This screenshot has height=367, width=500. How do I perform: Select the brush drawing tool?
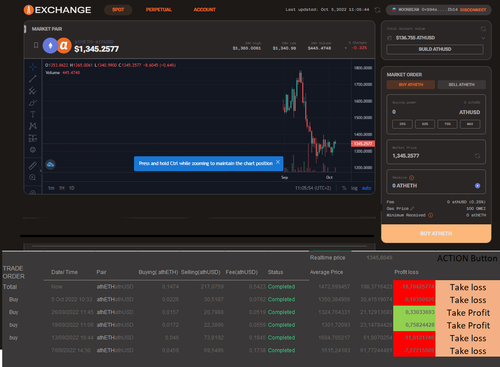(33, 103)
